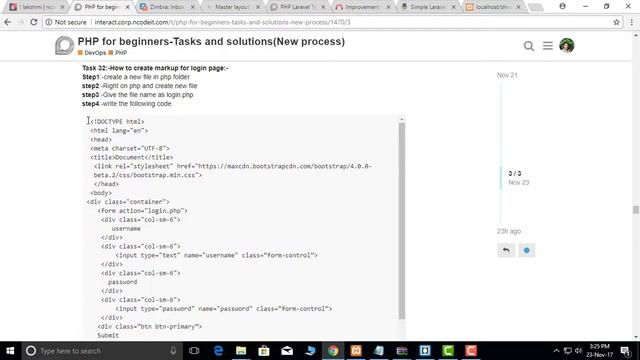640x360 pixels.
Task: Click the Discourse site logo
Action: pos(64,45)
